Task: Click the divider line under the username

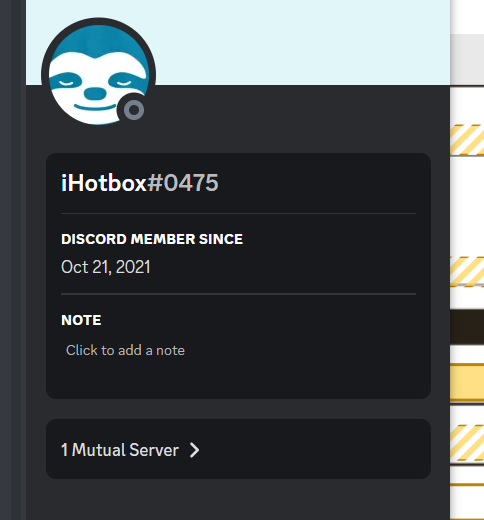Action: pyautogui.click(x=238, y=213)
